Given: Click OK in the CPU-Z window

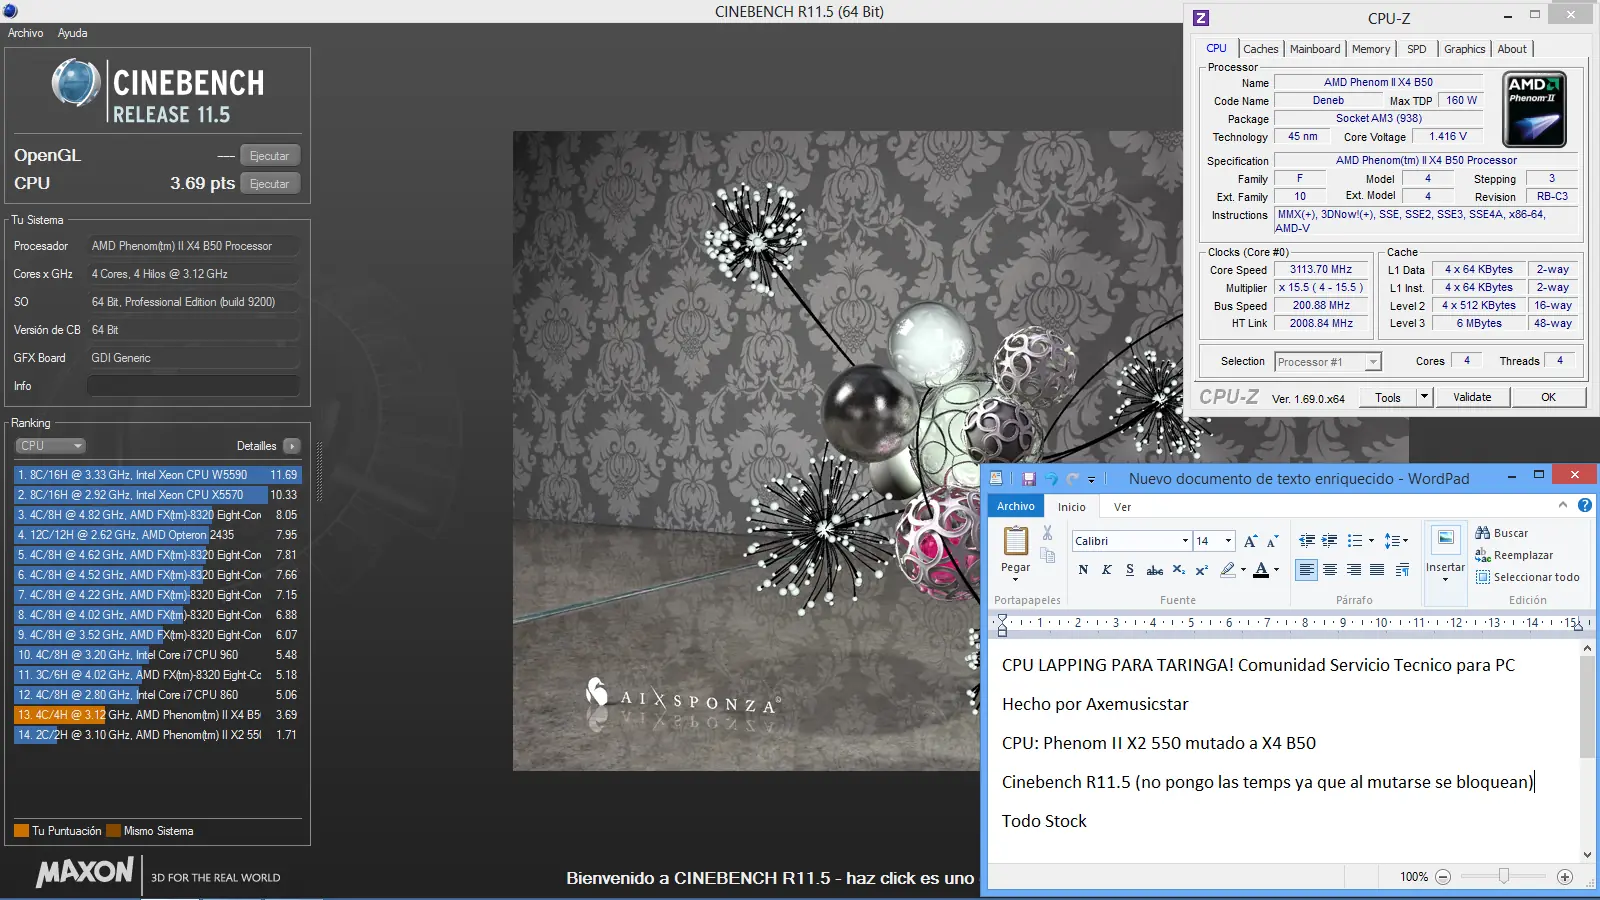Looking at the screenshot, I should tap(1548, 397).
